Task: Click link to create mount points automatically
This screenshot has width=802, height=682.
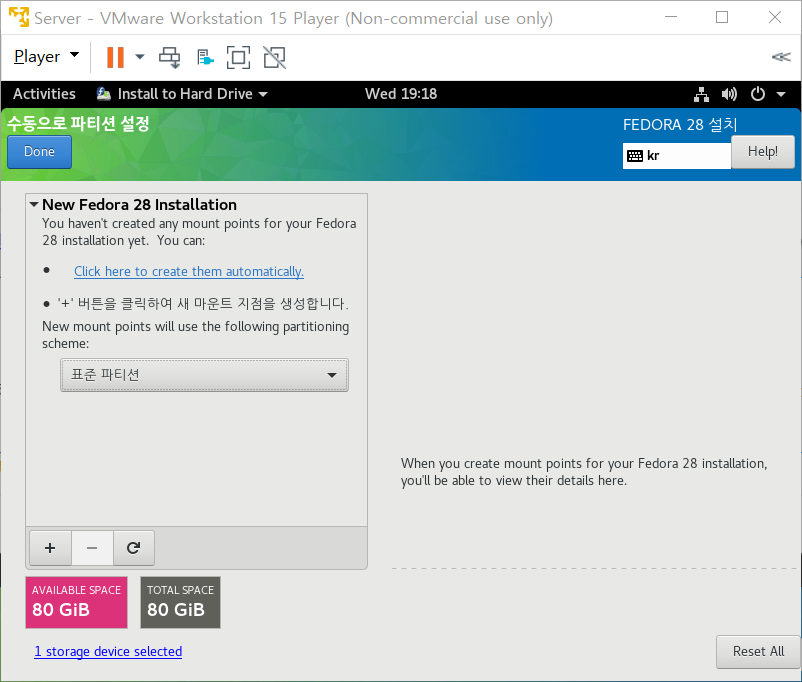Action: [189, 271]
